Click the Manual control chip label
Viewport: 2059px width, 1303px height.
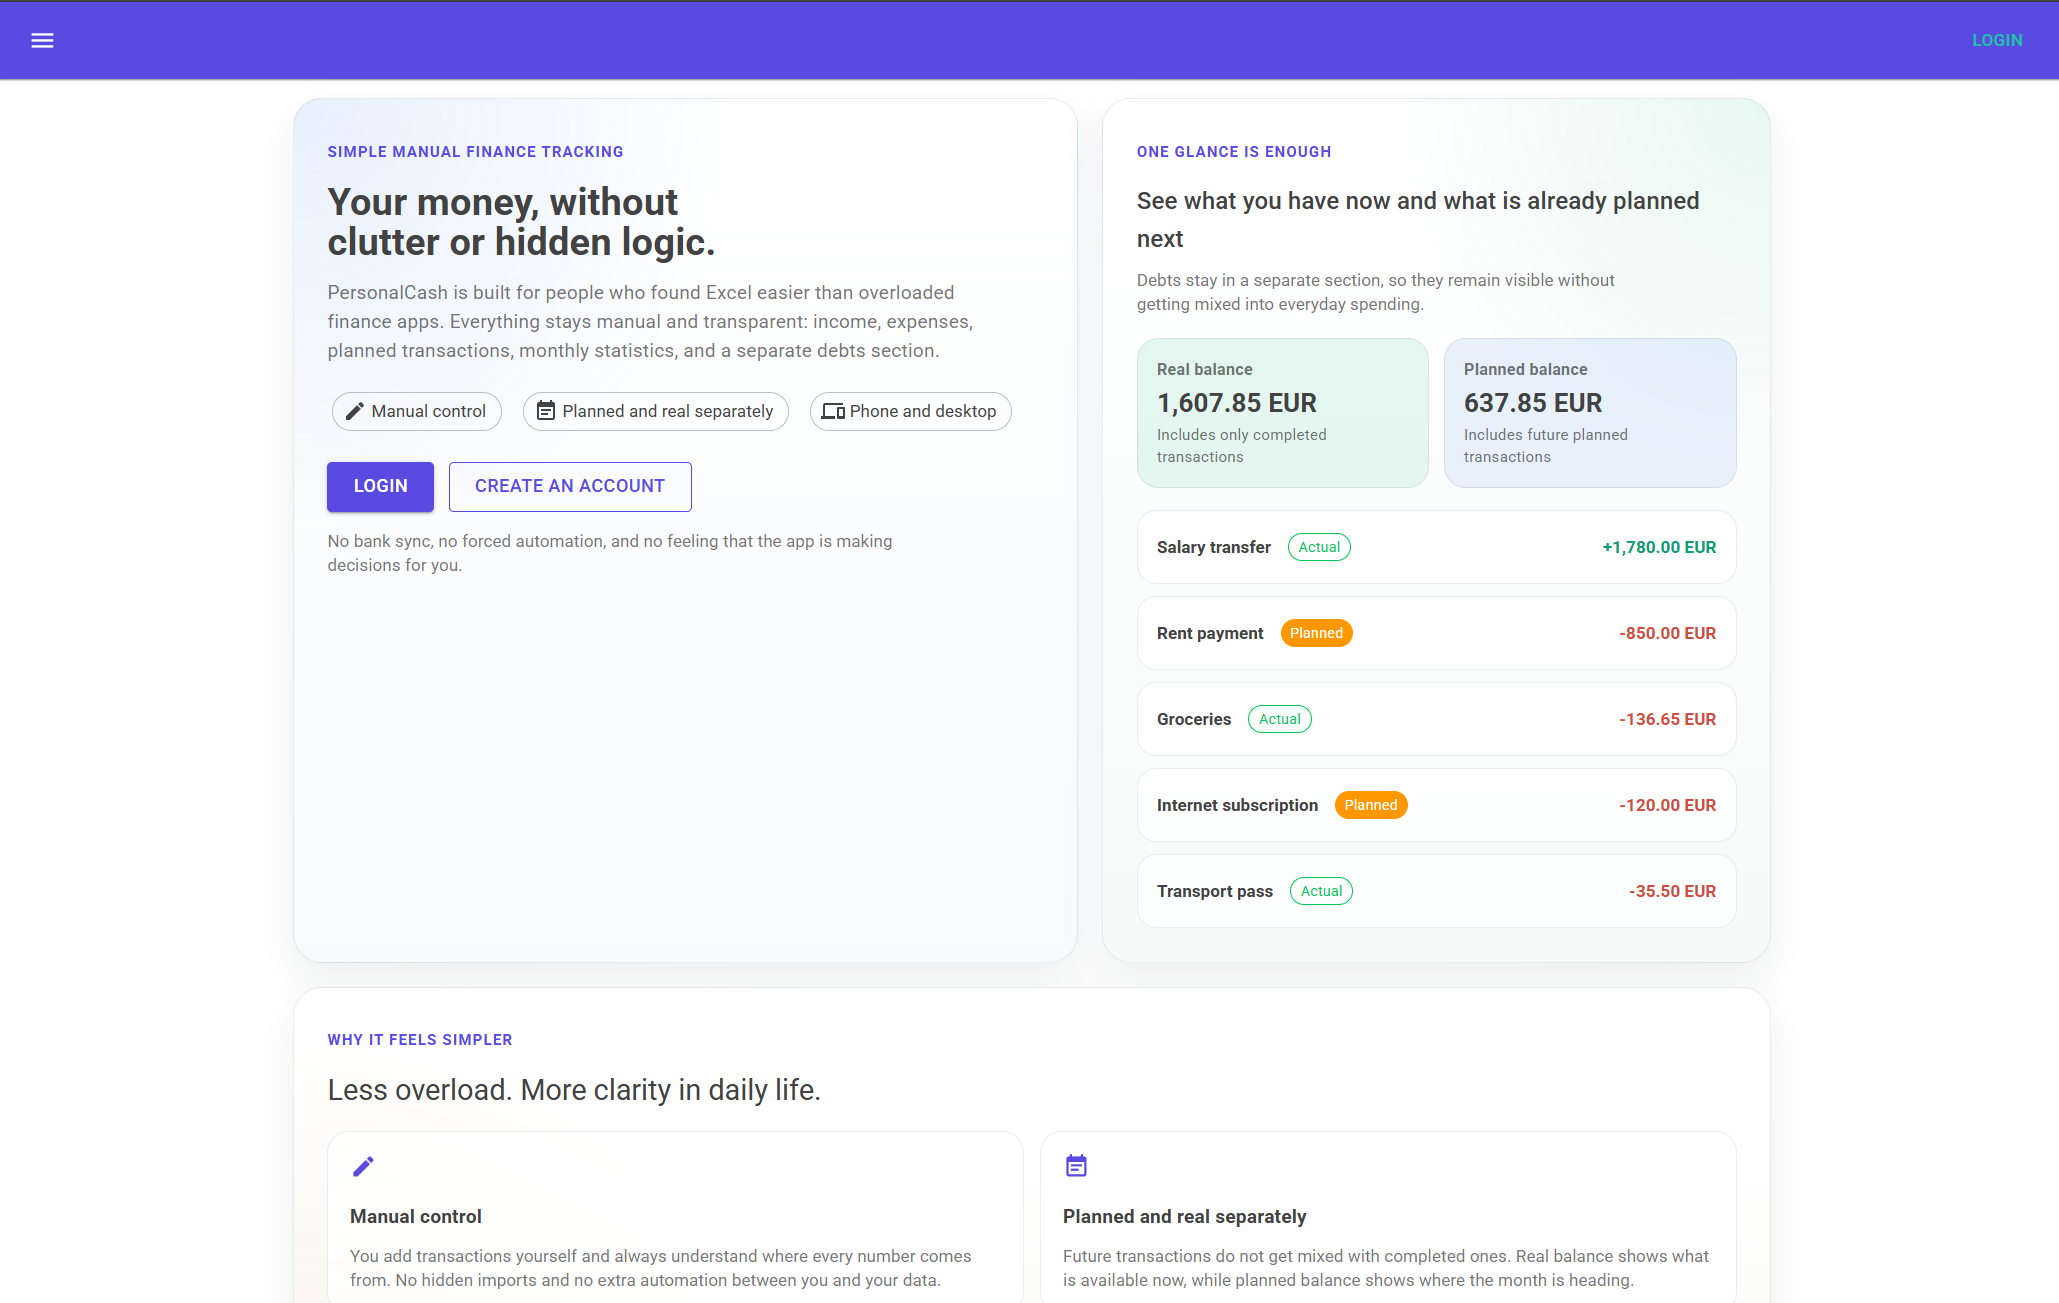pyautogui.click(x=428, y=411)
